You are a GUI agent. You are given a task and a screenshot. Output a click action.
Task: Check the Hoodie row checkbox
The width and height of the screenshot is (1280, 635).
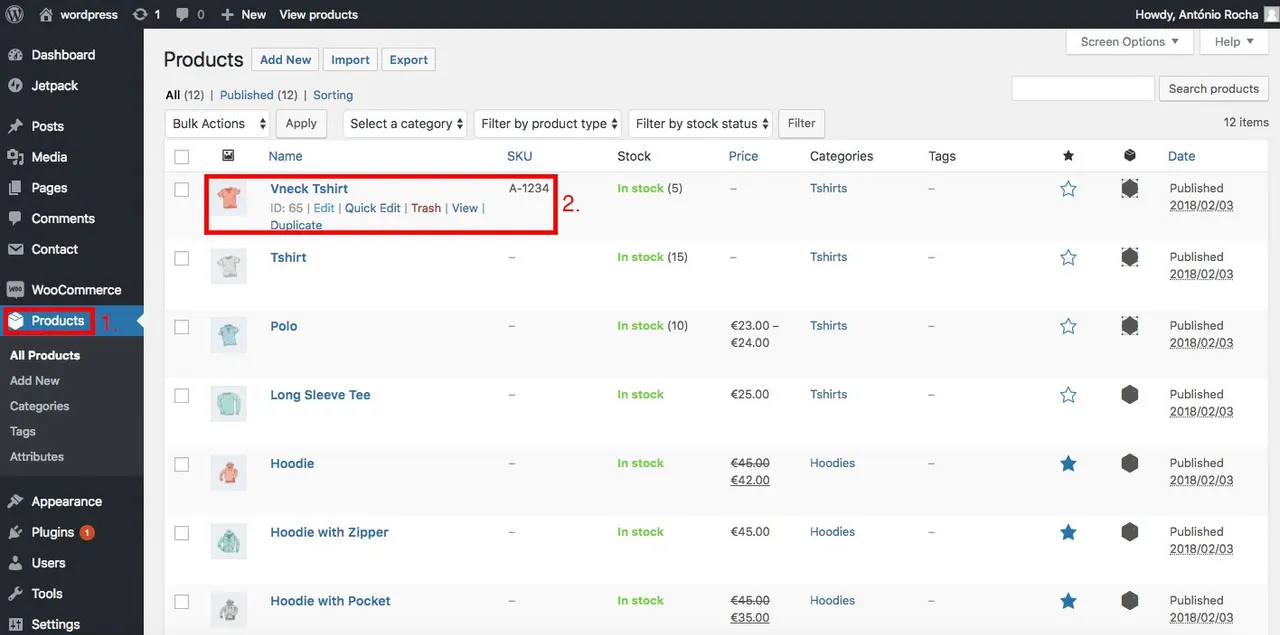click(182, 464)
